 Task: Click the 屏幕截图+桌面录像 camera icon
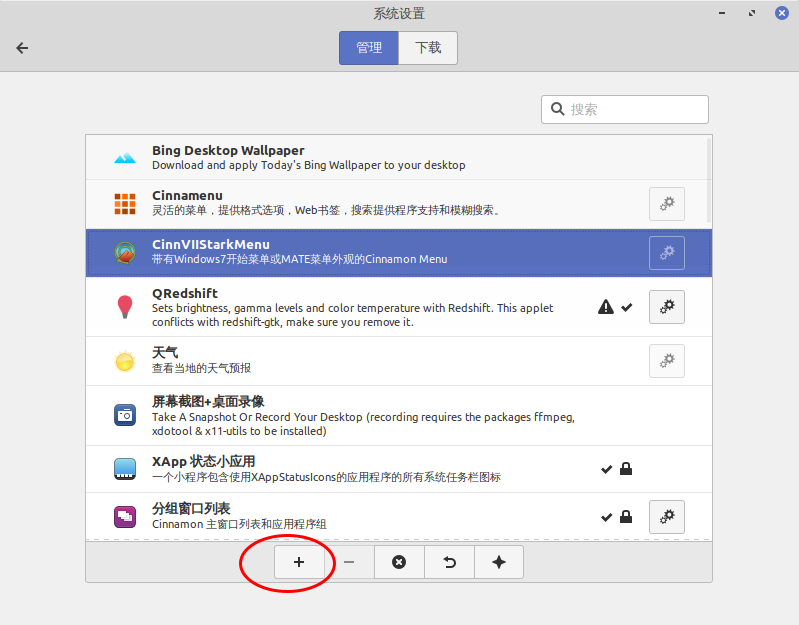125,415
